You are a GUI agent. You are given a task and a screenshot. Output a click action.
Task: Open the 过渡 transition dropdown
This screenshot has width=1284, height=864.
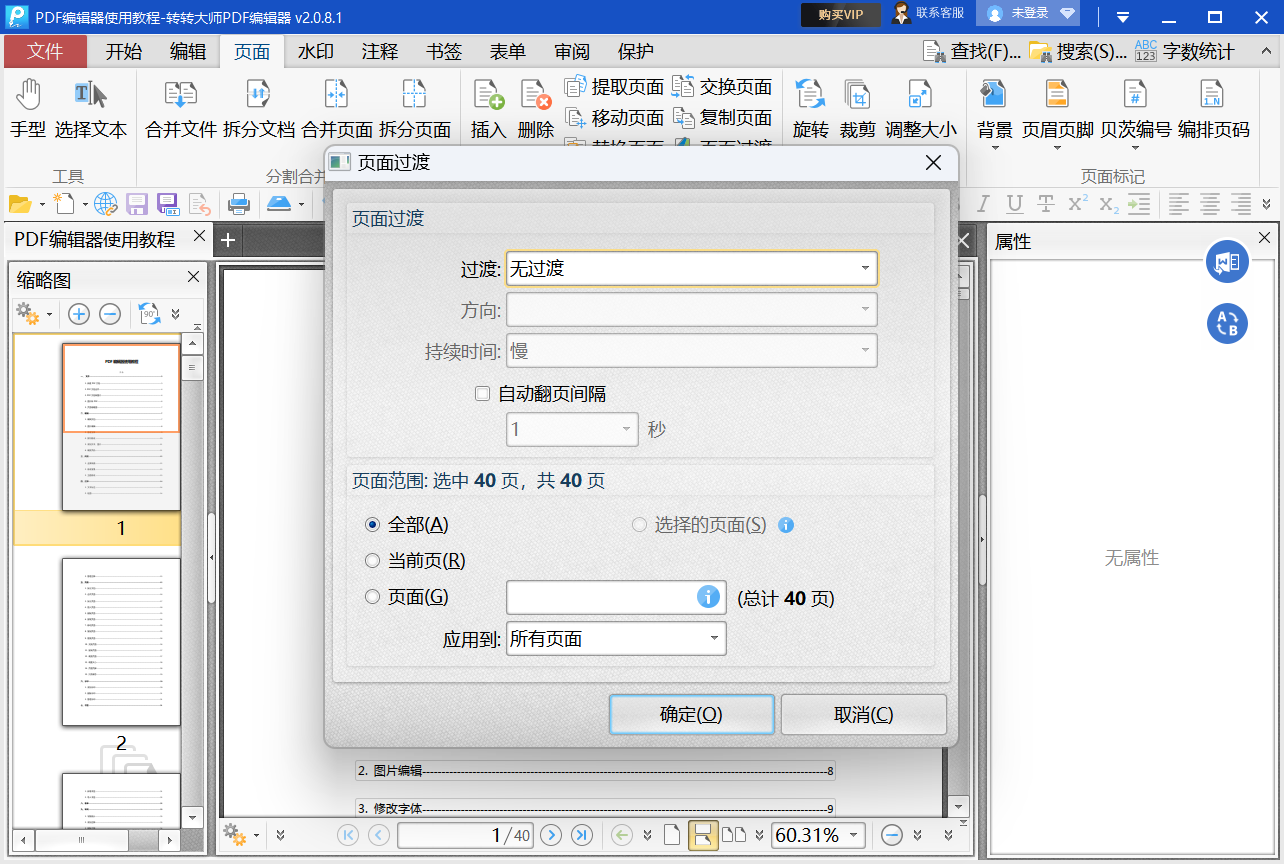pyautogui.click(x=691, y=268)
